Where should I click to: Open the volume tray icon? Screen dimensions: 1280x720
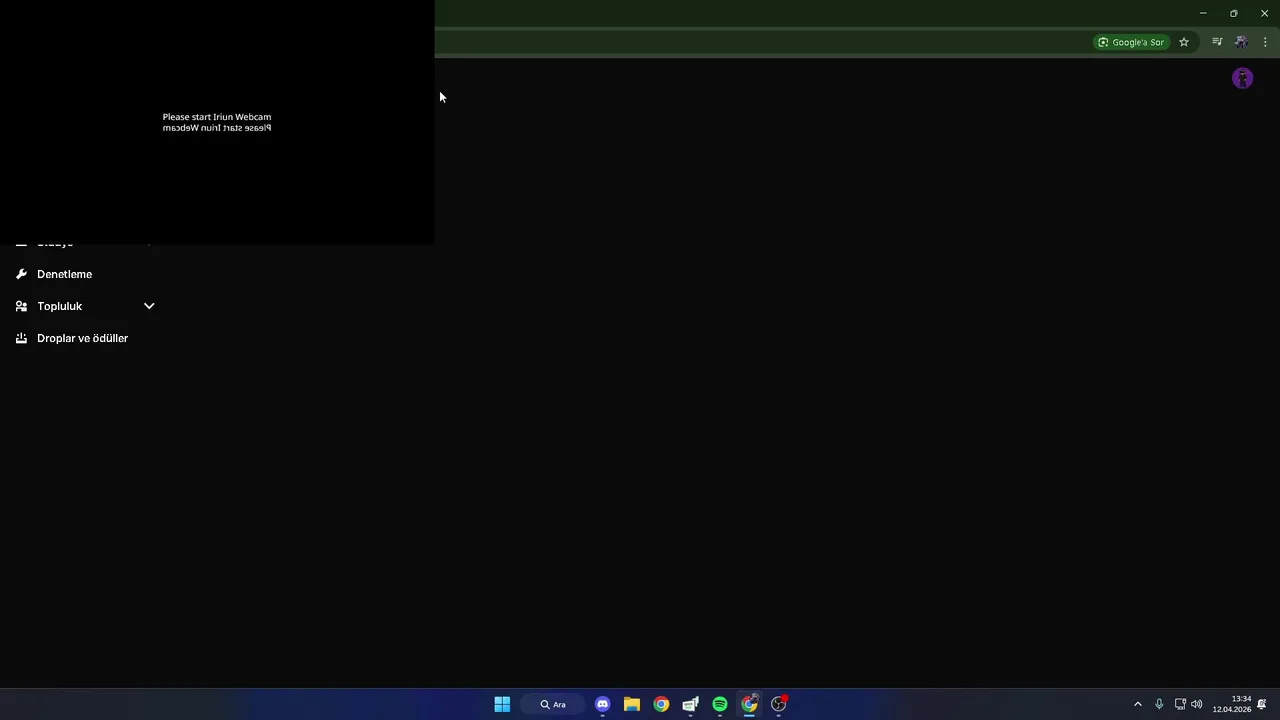click(1197, 704)
